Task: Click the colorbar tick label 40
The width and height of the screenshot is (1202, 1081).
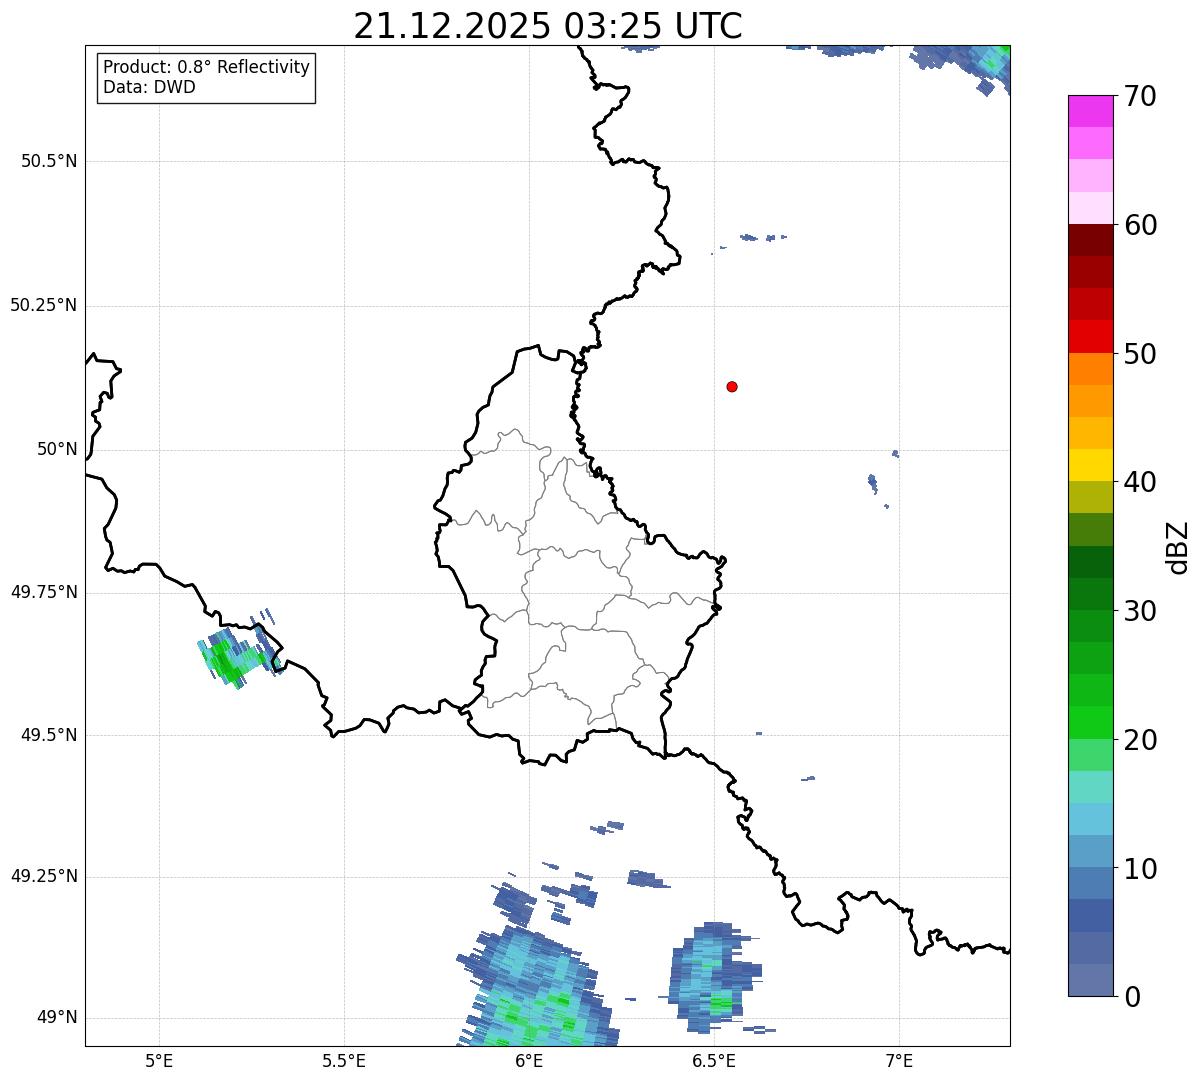Action: pyautogui.click(x=1139, y=482)
